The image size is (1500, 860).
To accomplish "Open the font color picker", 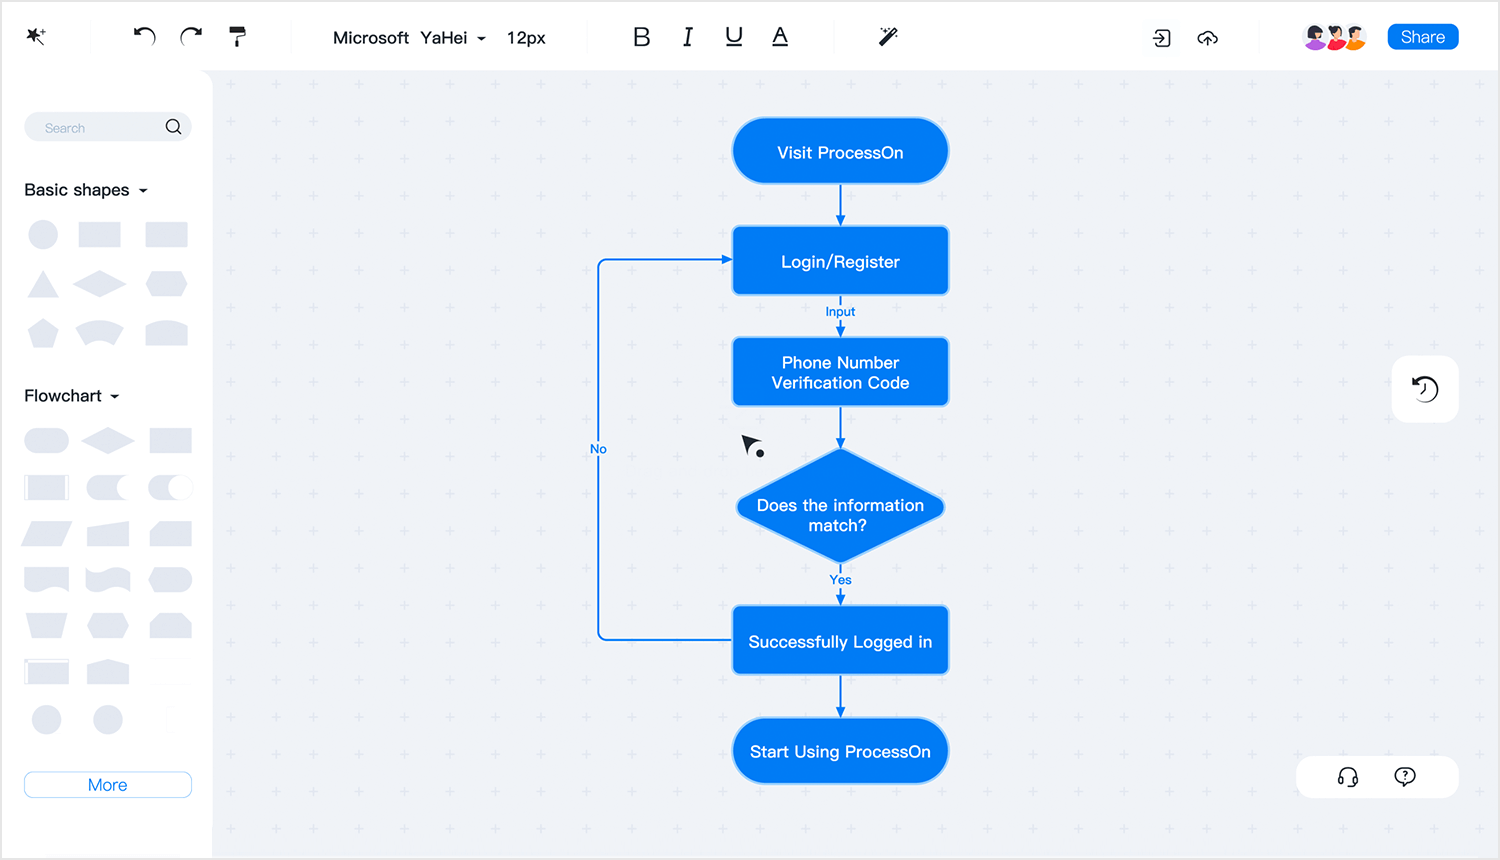I will (x=780, y=37).
